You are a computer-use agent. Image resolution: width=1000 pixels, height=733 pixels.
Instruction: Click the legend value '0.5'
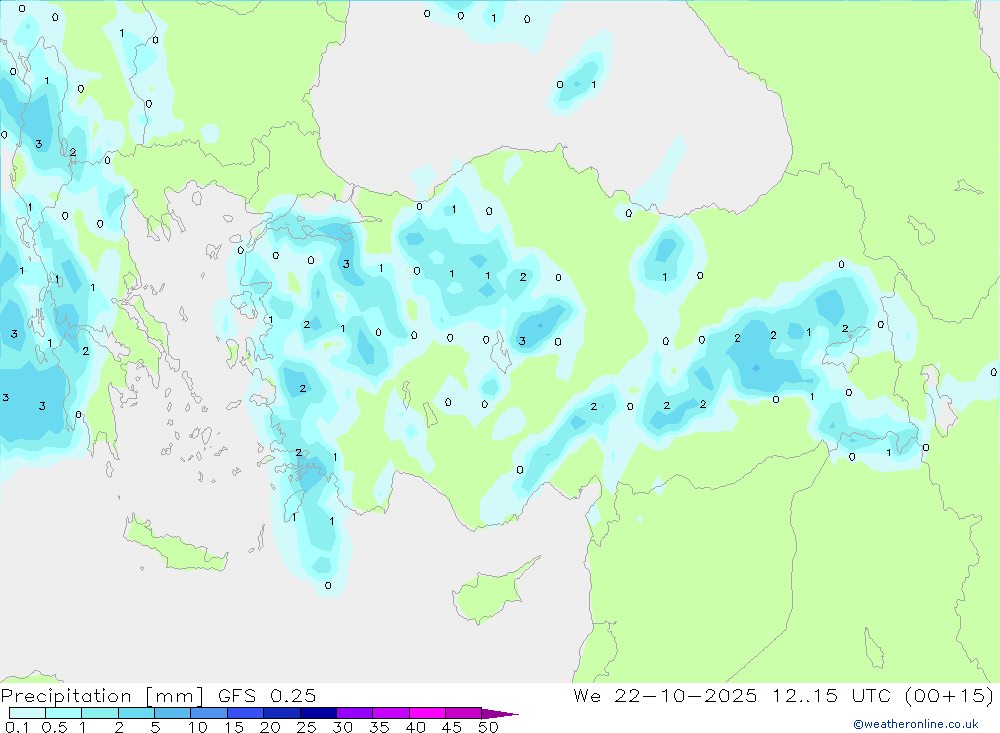tap(54, 727)
